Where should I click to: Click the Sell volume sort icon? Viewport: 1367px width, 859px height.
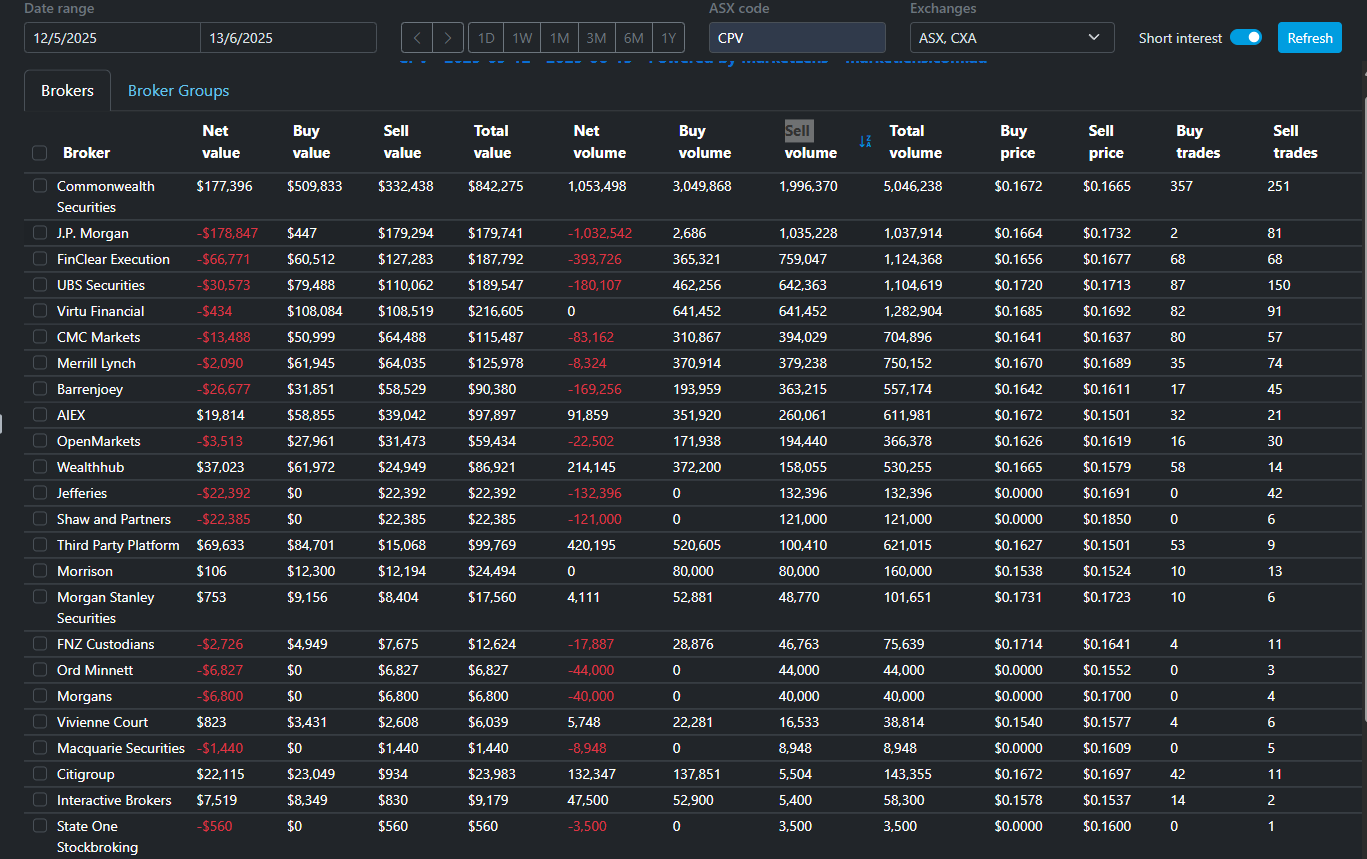(x=865, y=141)
